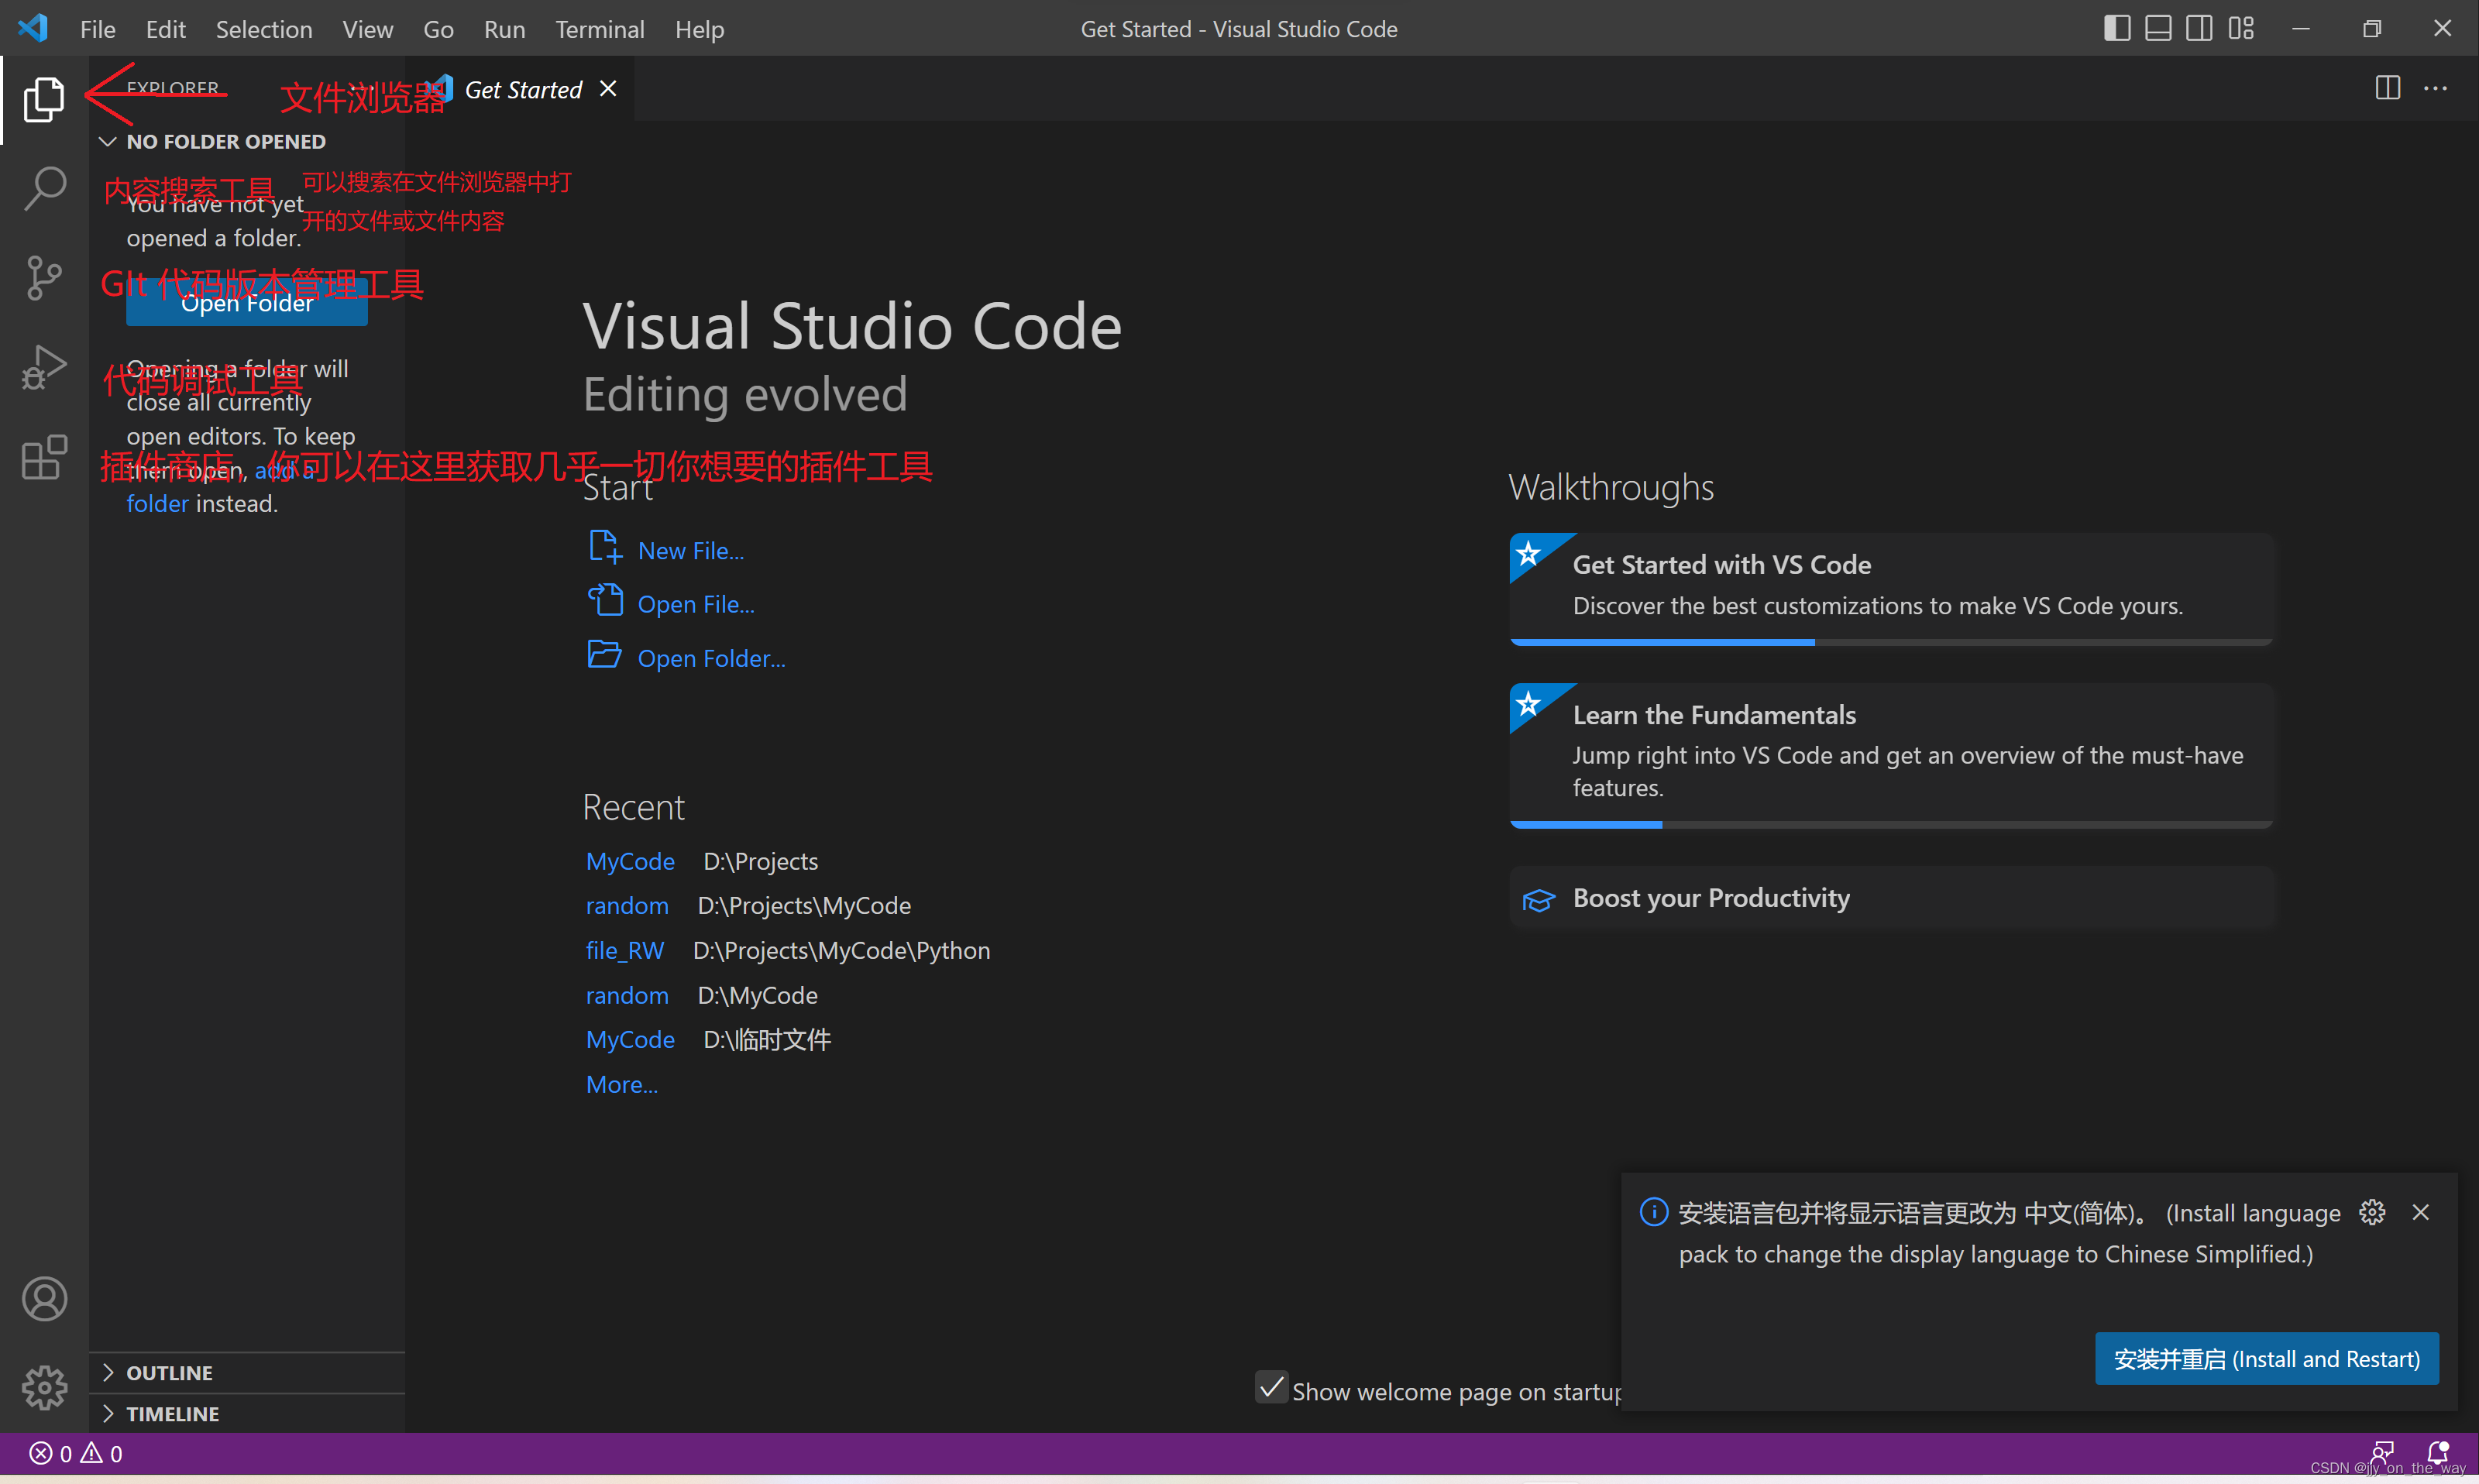Open the Selection menu
The width and height of the screenshot is (2479, 1484).
point(264,29)
